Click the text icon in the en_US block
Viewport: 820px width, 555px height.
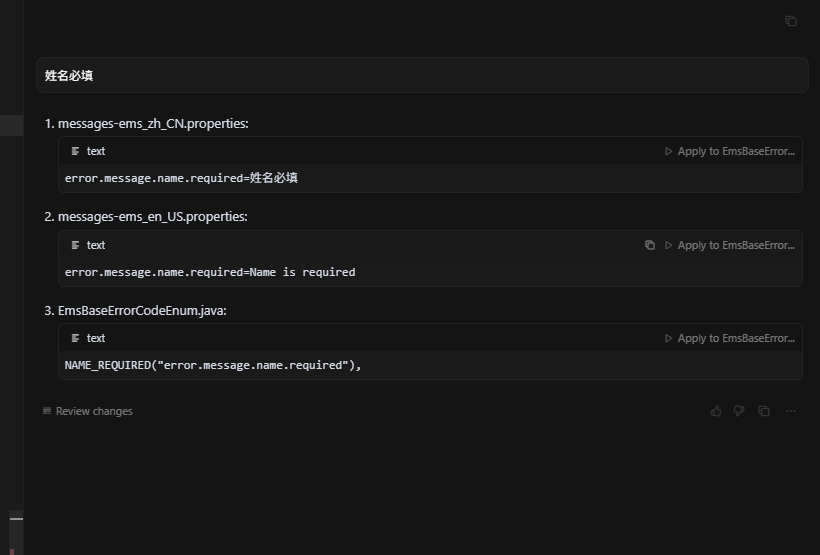pos(76,245)
